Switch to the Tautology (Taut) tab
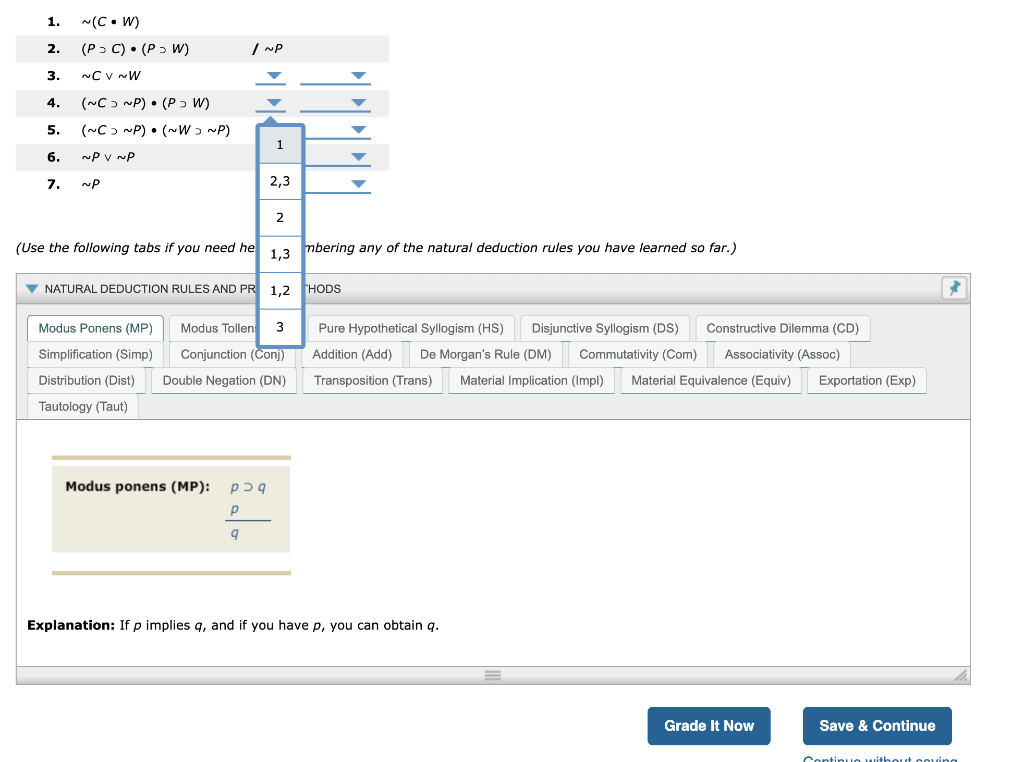The height and width of the screenshot is (762, 1024). (82, 406)
